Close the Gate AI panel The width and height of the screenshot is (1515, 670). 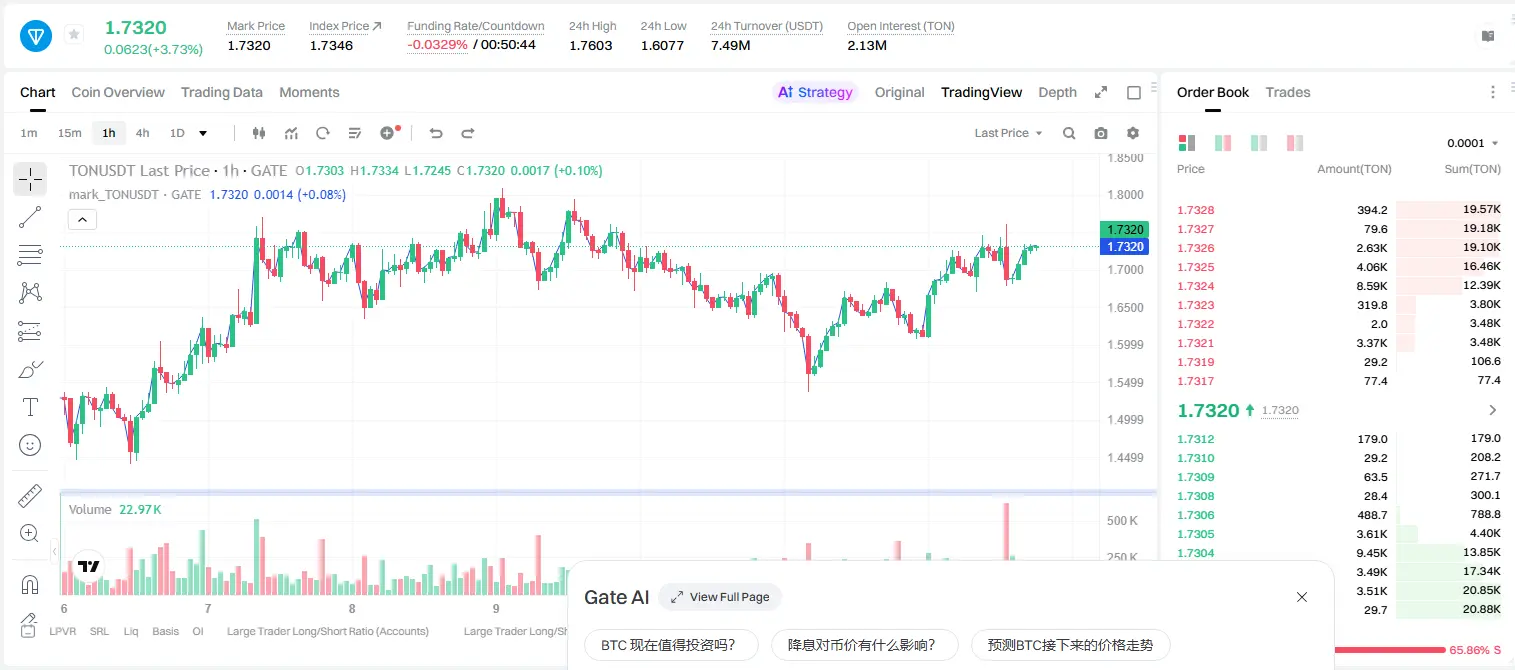pos(1301,597)
